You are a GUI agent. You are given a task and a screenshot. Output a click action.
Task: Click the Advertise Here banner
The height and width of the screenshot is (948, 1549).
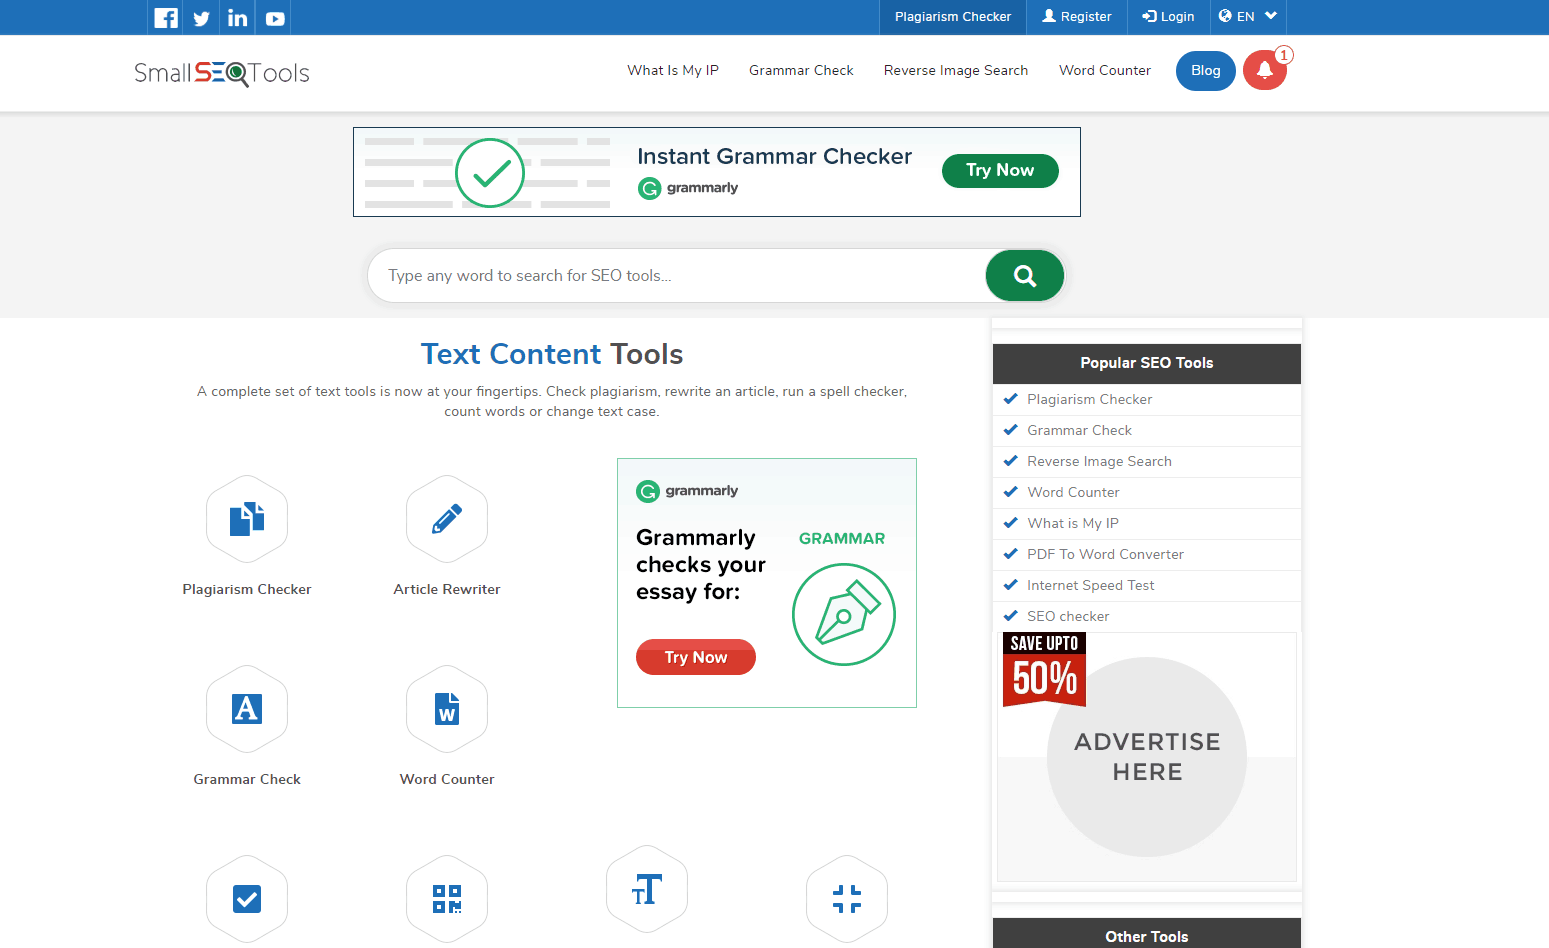(1147, 757)
